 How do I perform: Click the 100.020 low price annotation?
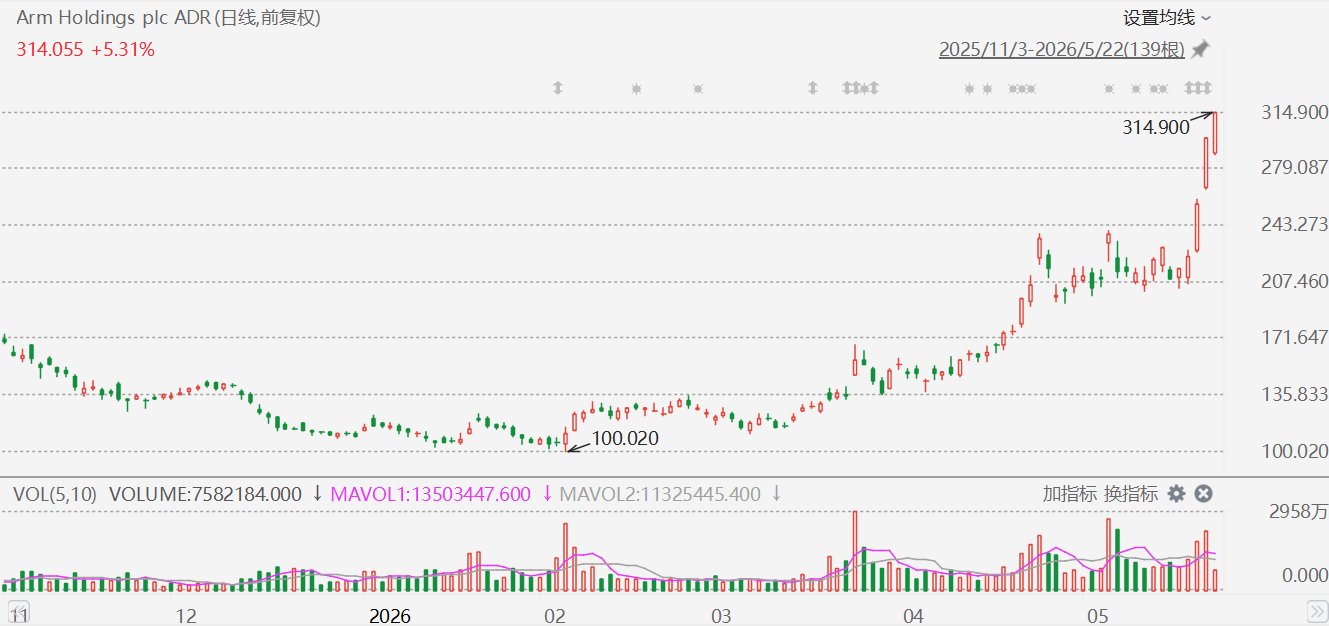click(x=626, y=438)
